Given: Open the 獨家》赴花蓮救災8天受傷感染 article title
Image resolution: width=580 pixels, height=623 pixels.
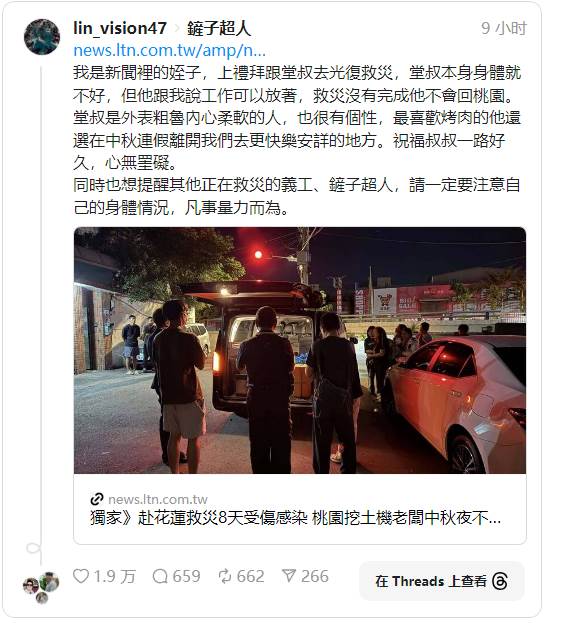Looking at the screenshot, I should click(295, 518).
